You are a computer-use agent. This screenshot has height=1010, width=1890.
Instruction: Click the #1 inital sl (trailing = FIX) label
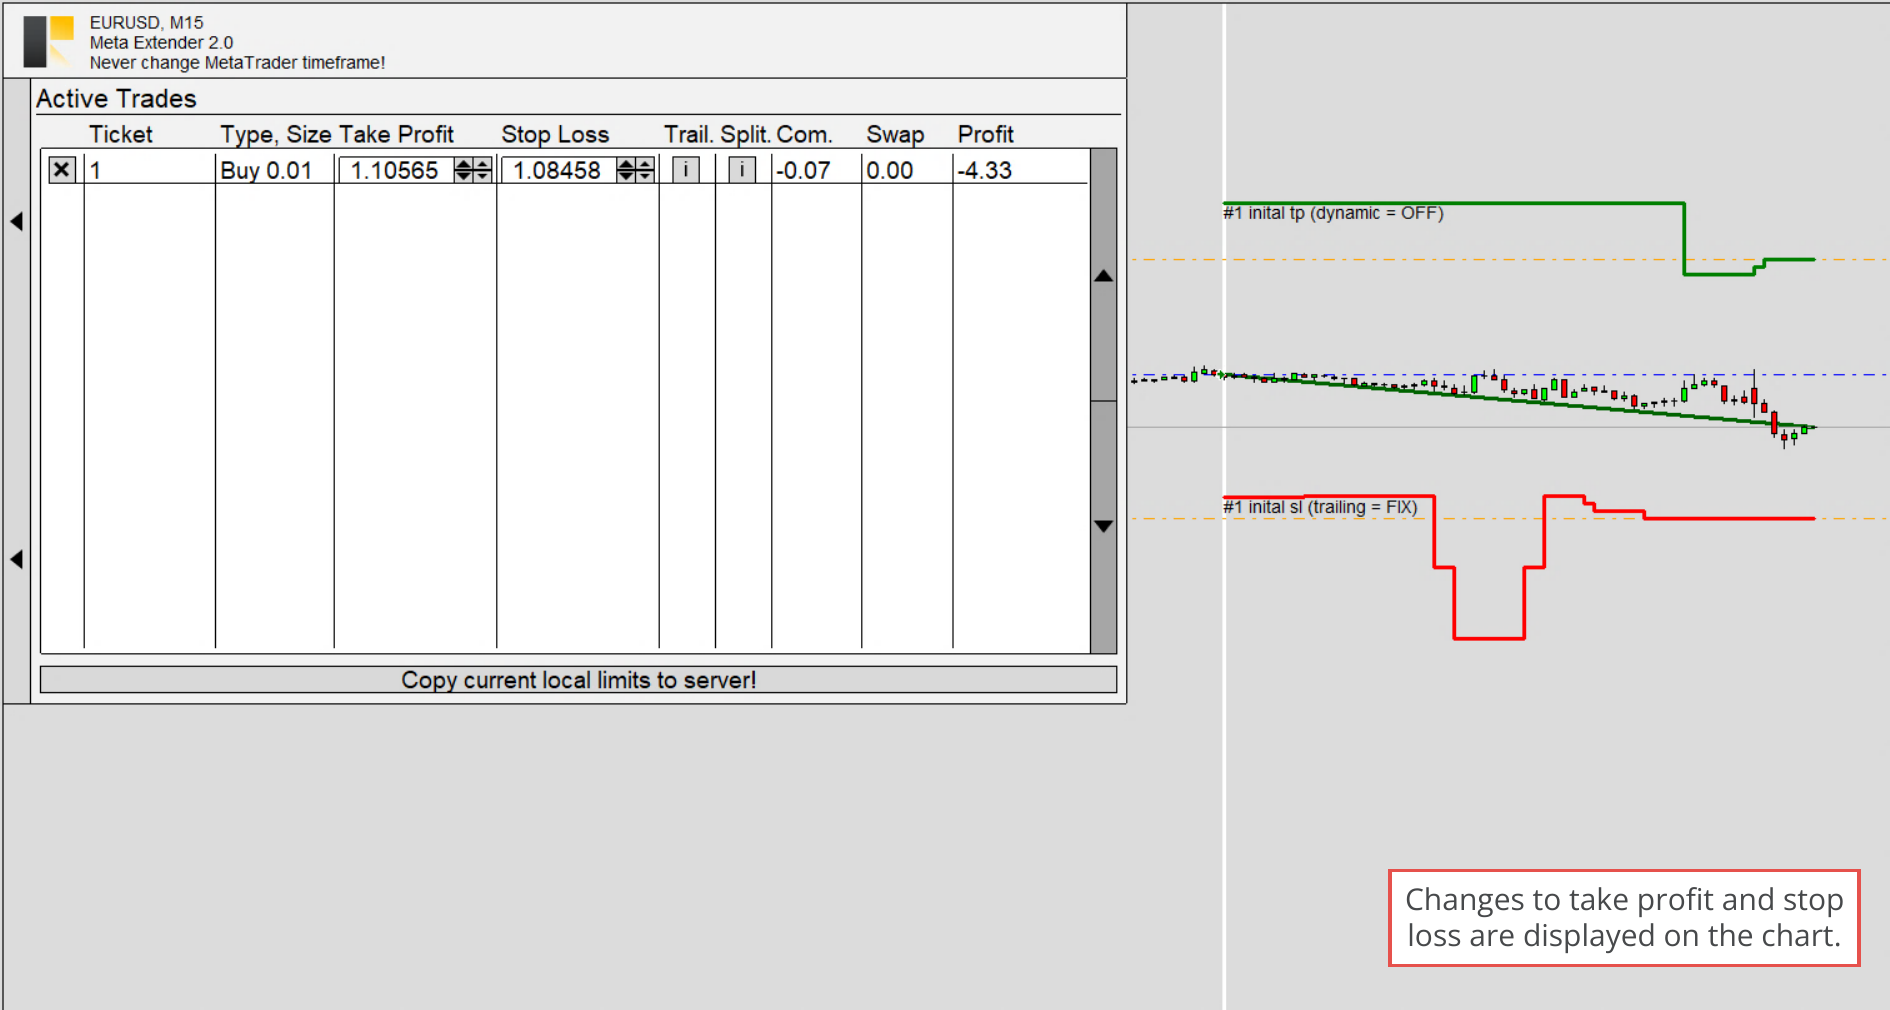pyautogui.click(x=1320, y=507)
